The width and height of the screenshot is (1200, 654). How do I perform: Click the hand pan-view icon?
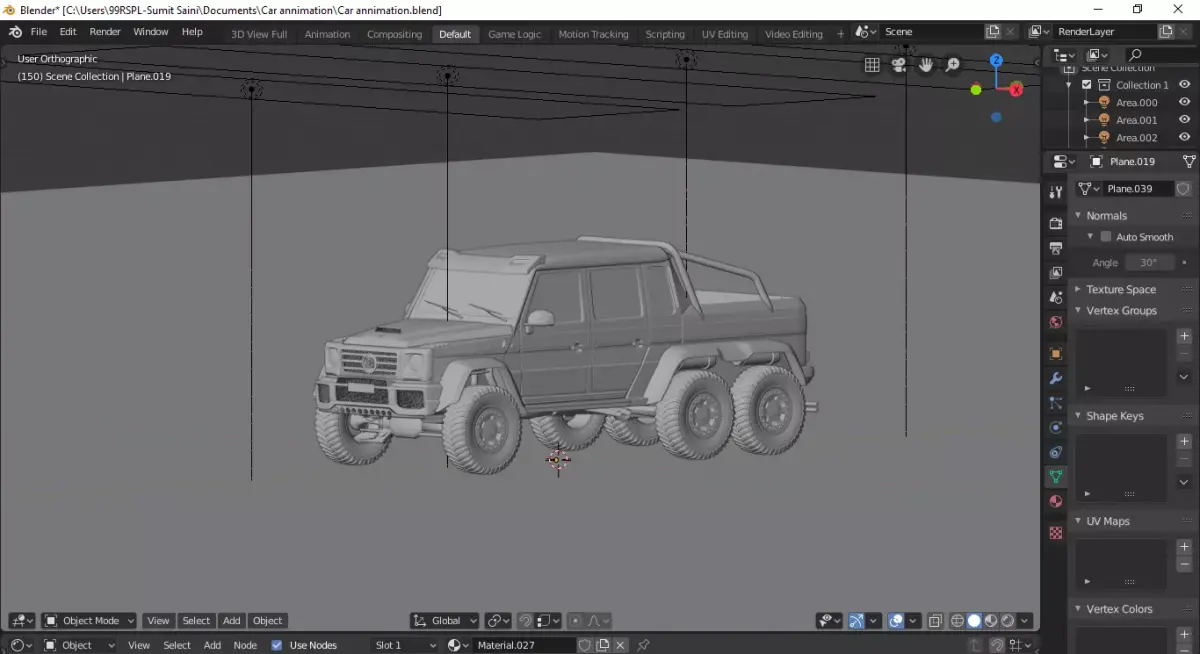926,65
